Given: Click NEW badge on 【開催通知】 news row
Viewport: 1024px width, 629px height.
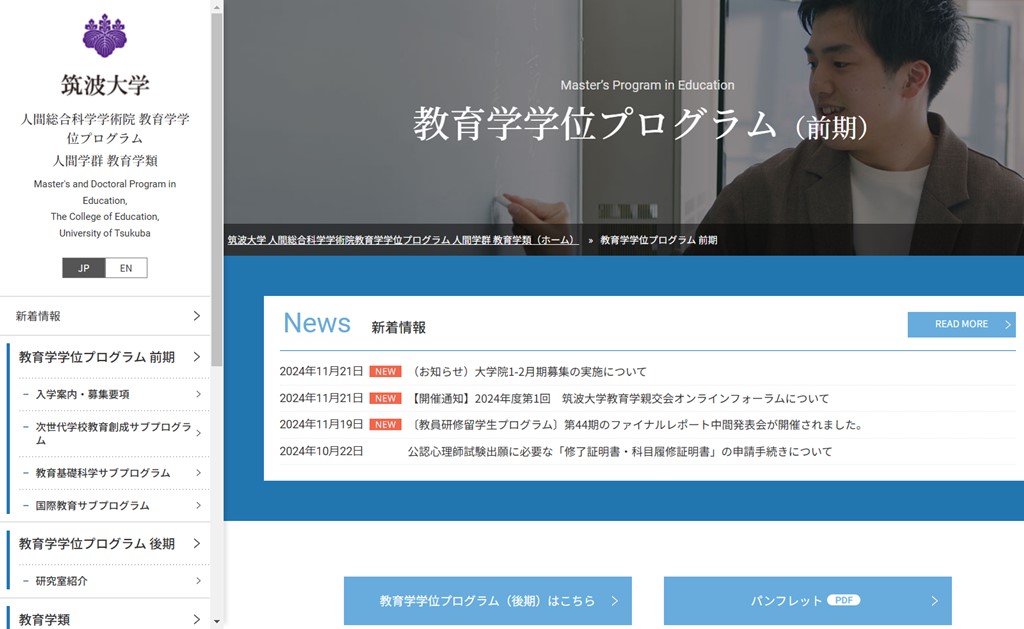Looking at the screenshot, I should coord(385,398).
